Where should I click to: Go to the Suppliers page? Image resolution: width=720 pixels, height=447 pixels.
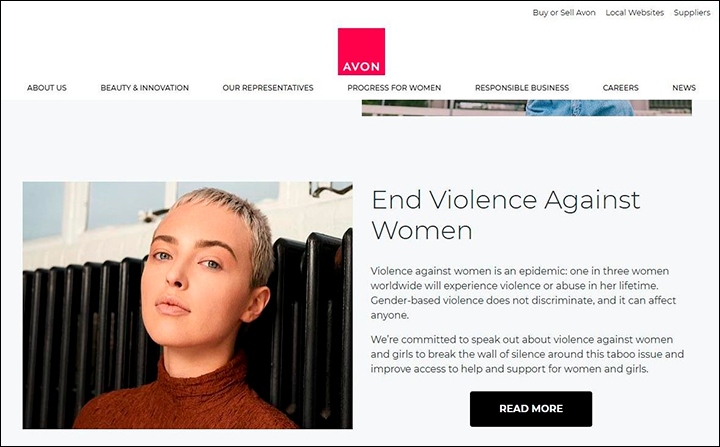(692, 13)
